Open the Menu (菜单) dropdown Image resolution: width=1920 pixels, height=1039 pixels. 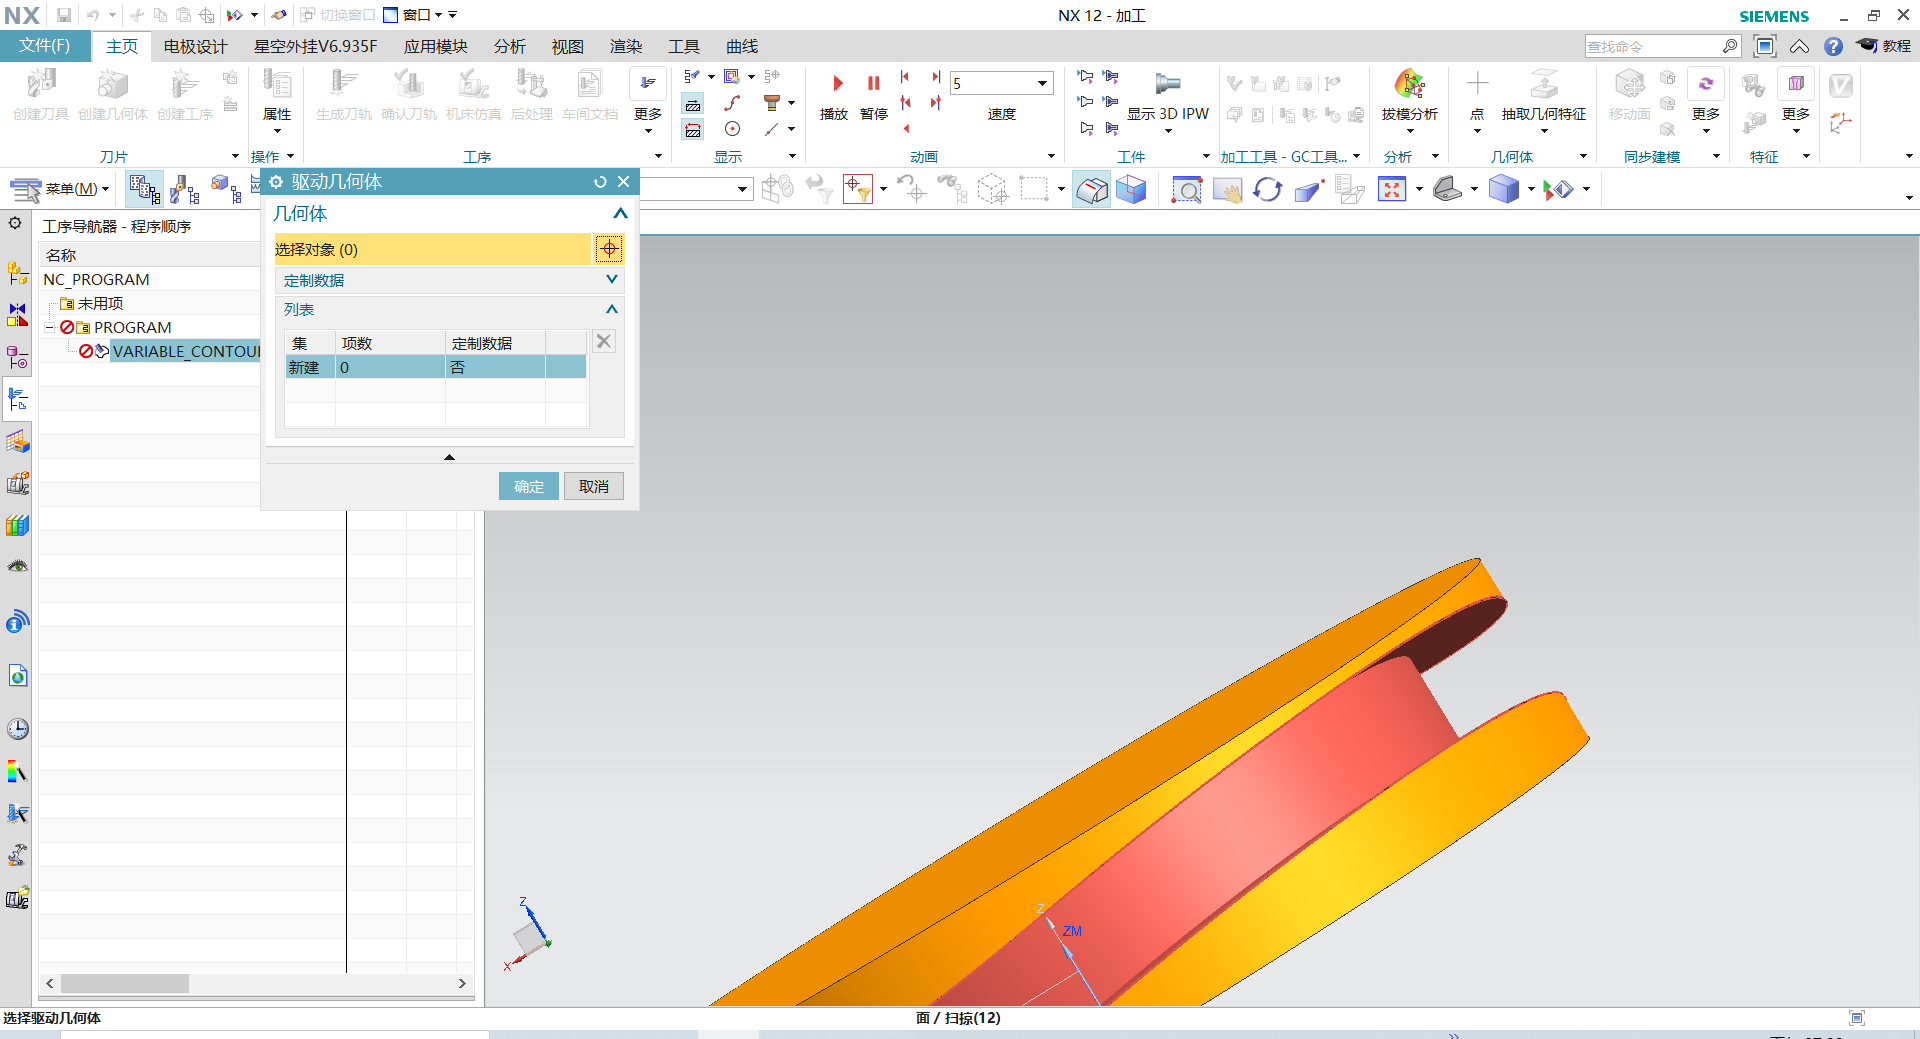pyautogui.click(x=59, y=189)
